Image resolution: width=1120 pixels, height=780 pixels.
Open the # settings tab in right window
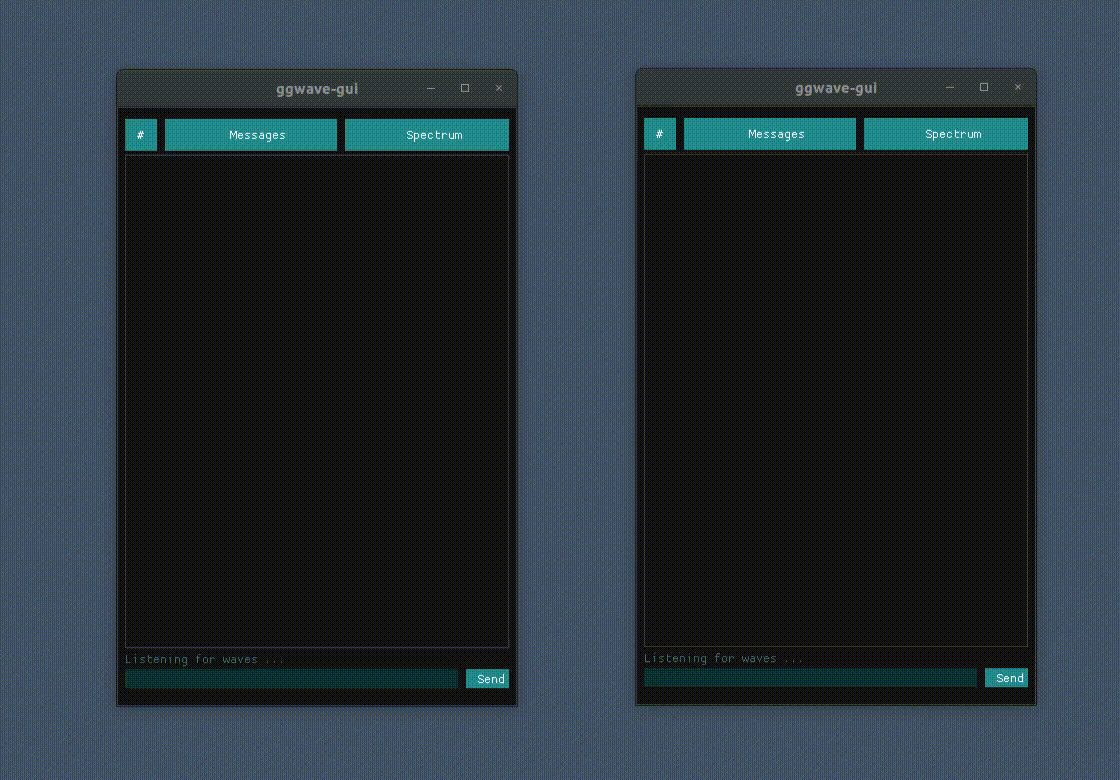[x=660, y=134]
